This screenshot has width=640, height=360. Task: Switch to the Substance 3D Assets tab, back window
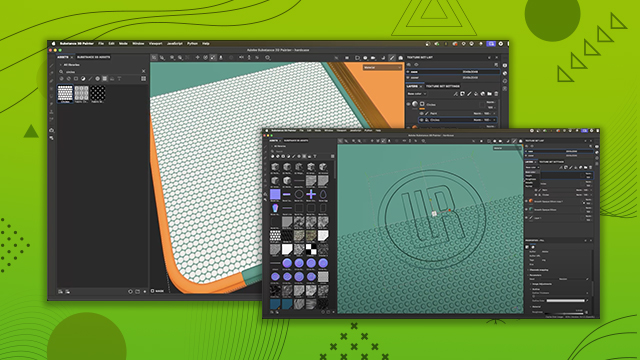click(x=93, y=57)
